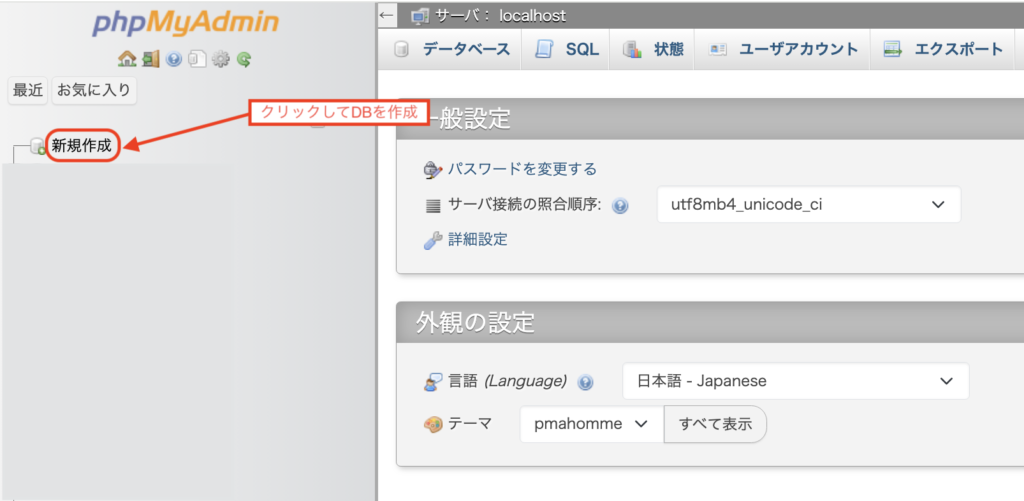This screenshot has width=1024, height=501.
Task: Click the list icon beside サーバ接続の照合順序
Action: point(432,206)
